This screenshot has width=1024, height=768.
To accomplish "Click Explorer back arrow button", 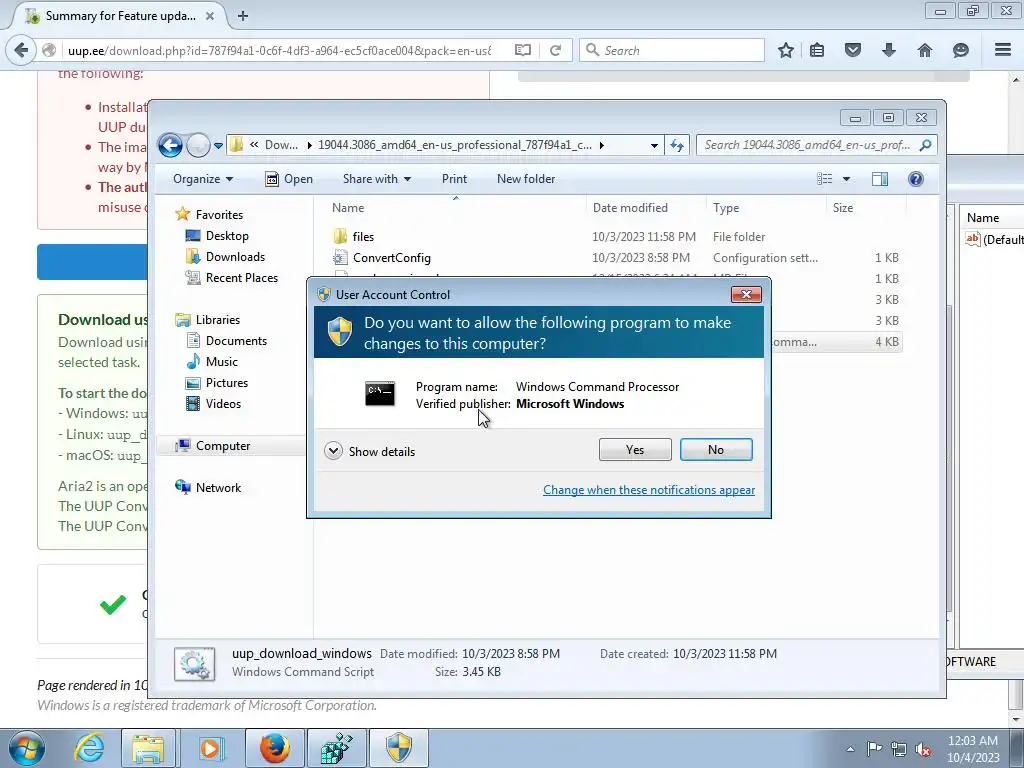I will [x=170, y=145].
